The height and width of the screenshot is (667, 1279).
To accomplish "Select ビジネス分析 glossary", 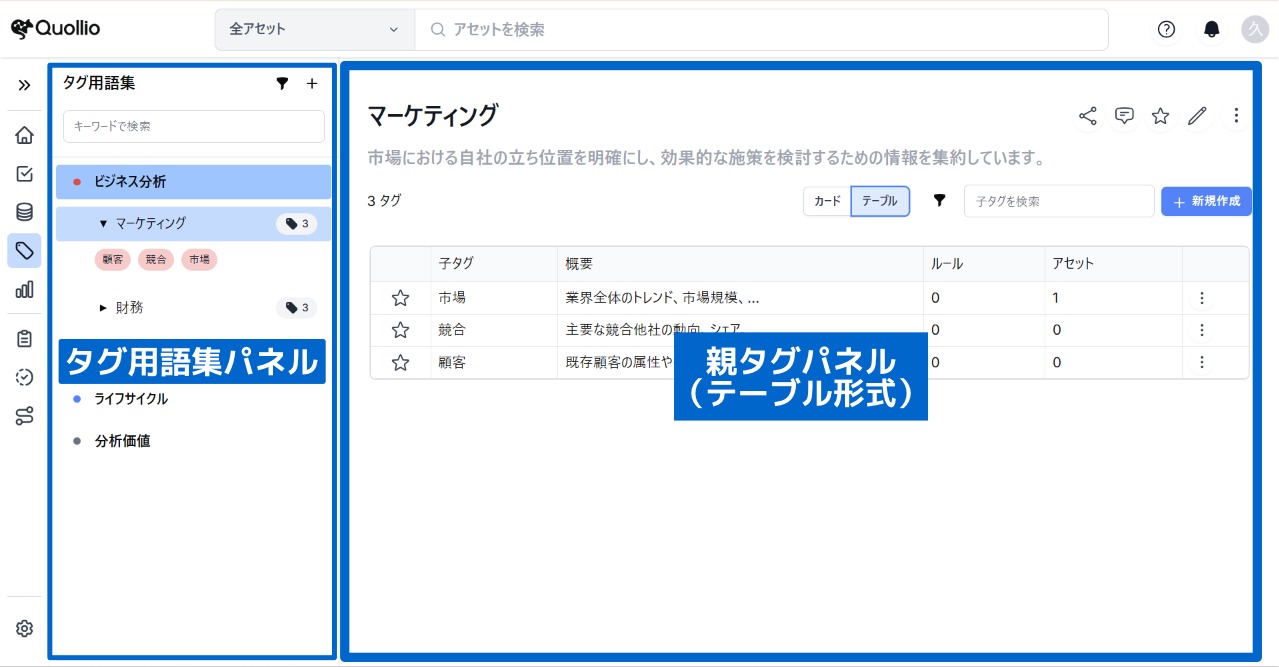I will pyautogui.click(x=193, y=182).
